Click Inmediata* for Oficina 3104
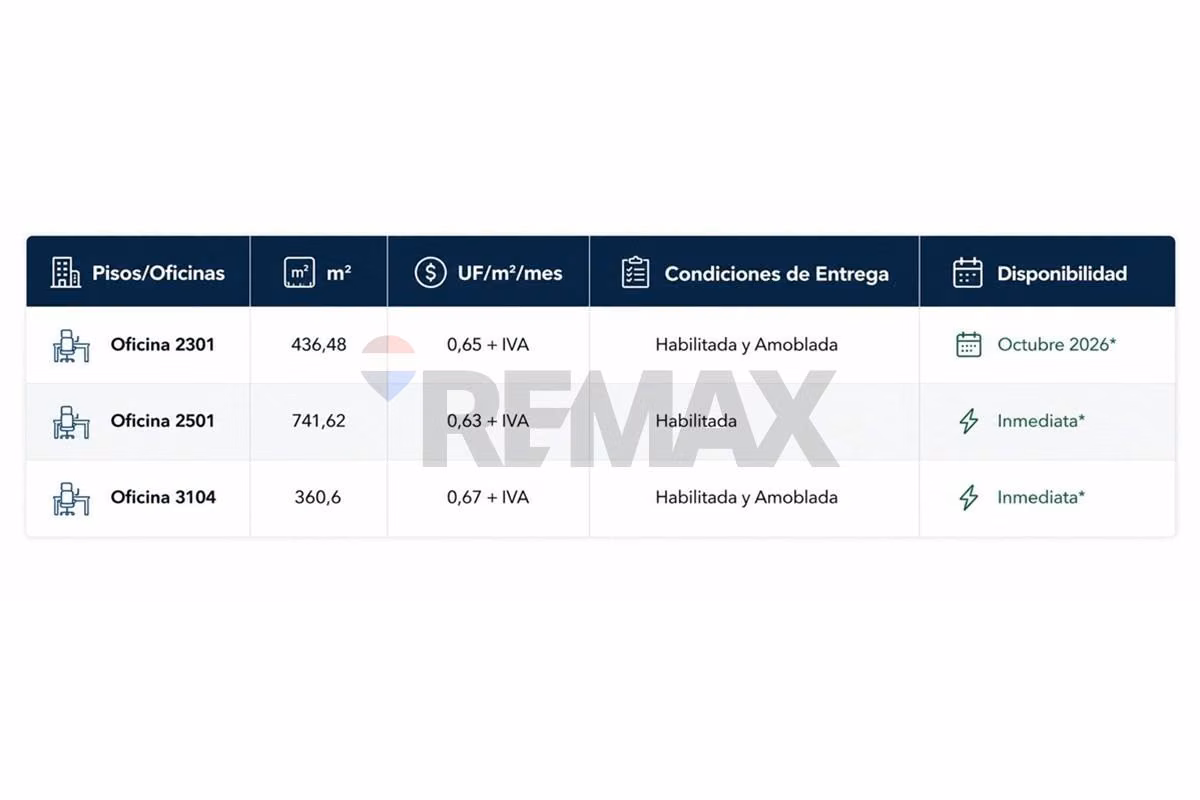Image resolution: width=1200 pixels, height=800 pixels. tap(1041, 497)
